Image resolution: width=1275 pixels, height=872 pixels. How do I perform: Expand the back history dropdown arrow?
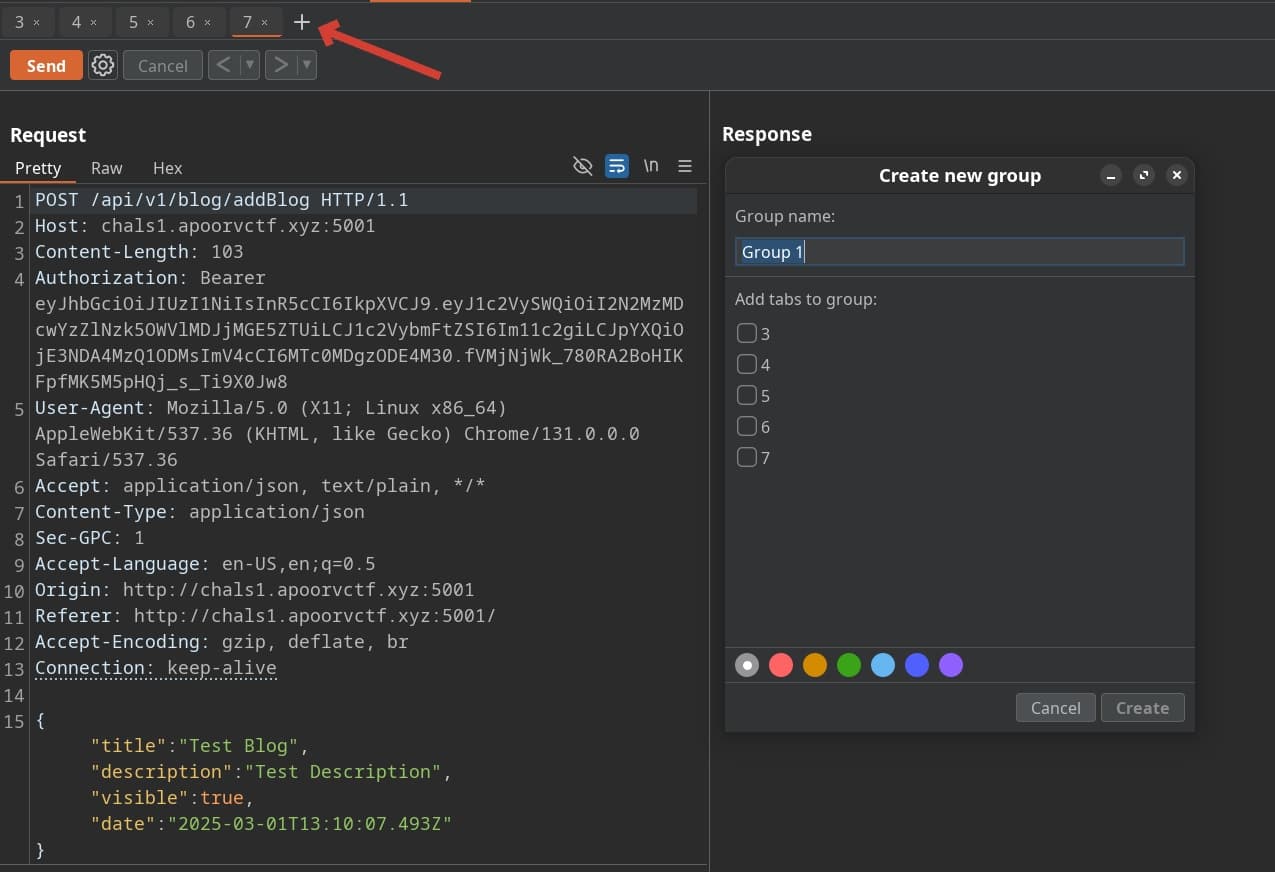click(250, 66)
